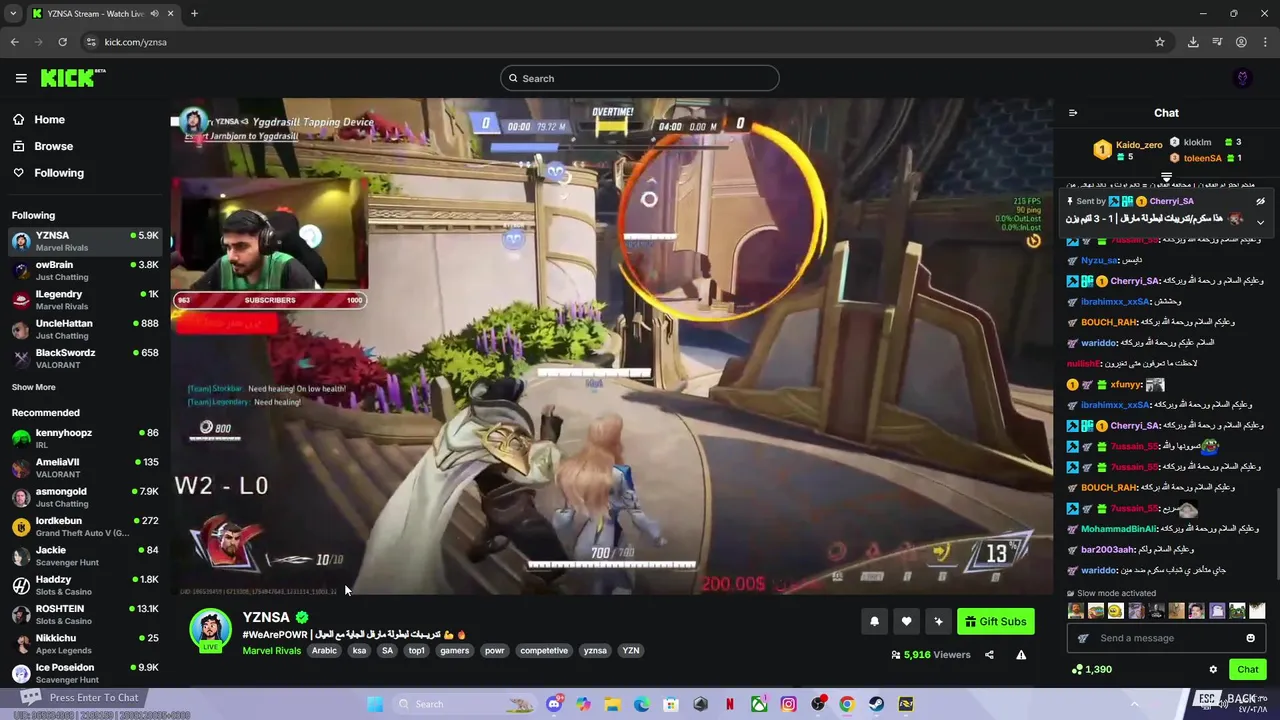The width and height of the screenshot is (1280, 720).
Task: Open Instagram from the taskbar
Action: click(788, 704)
